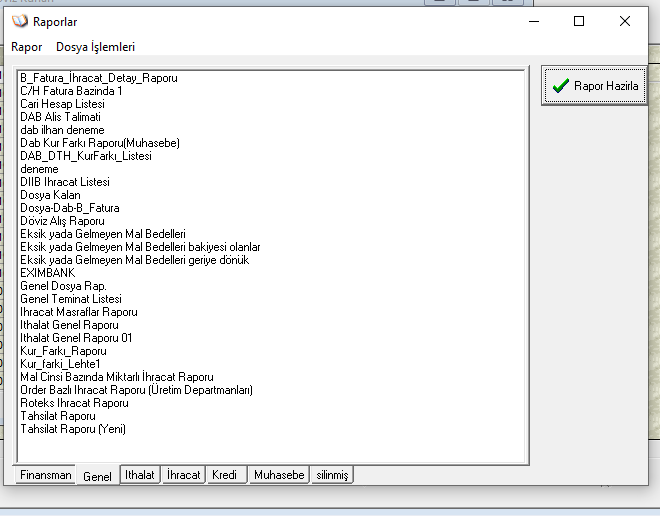Open the silinmiş tab
This screenshot has width=660, height=516.
pyautogui.click(x=332, y=475)
